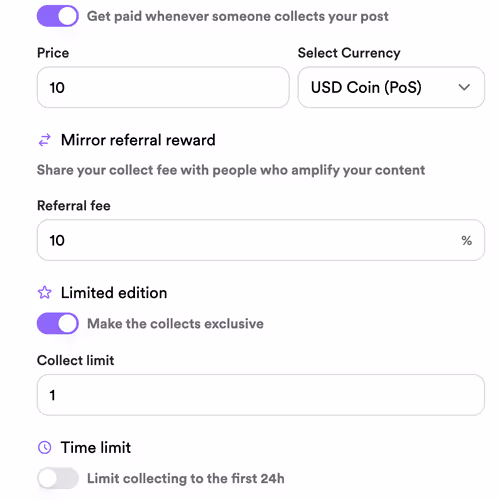Click the Limited edition star icon
This screenshot has width=500, height=500.
[x=45, y=293]
